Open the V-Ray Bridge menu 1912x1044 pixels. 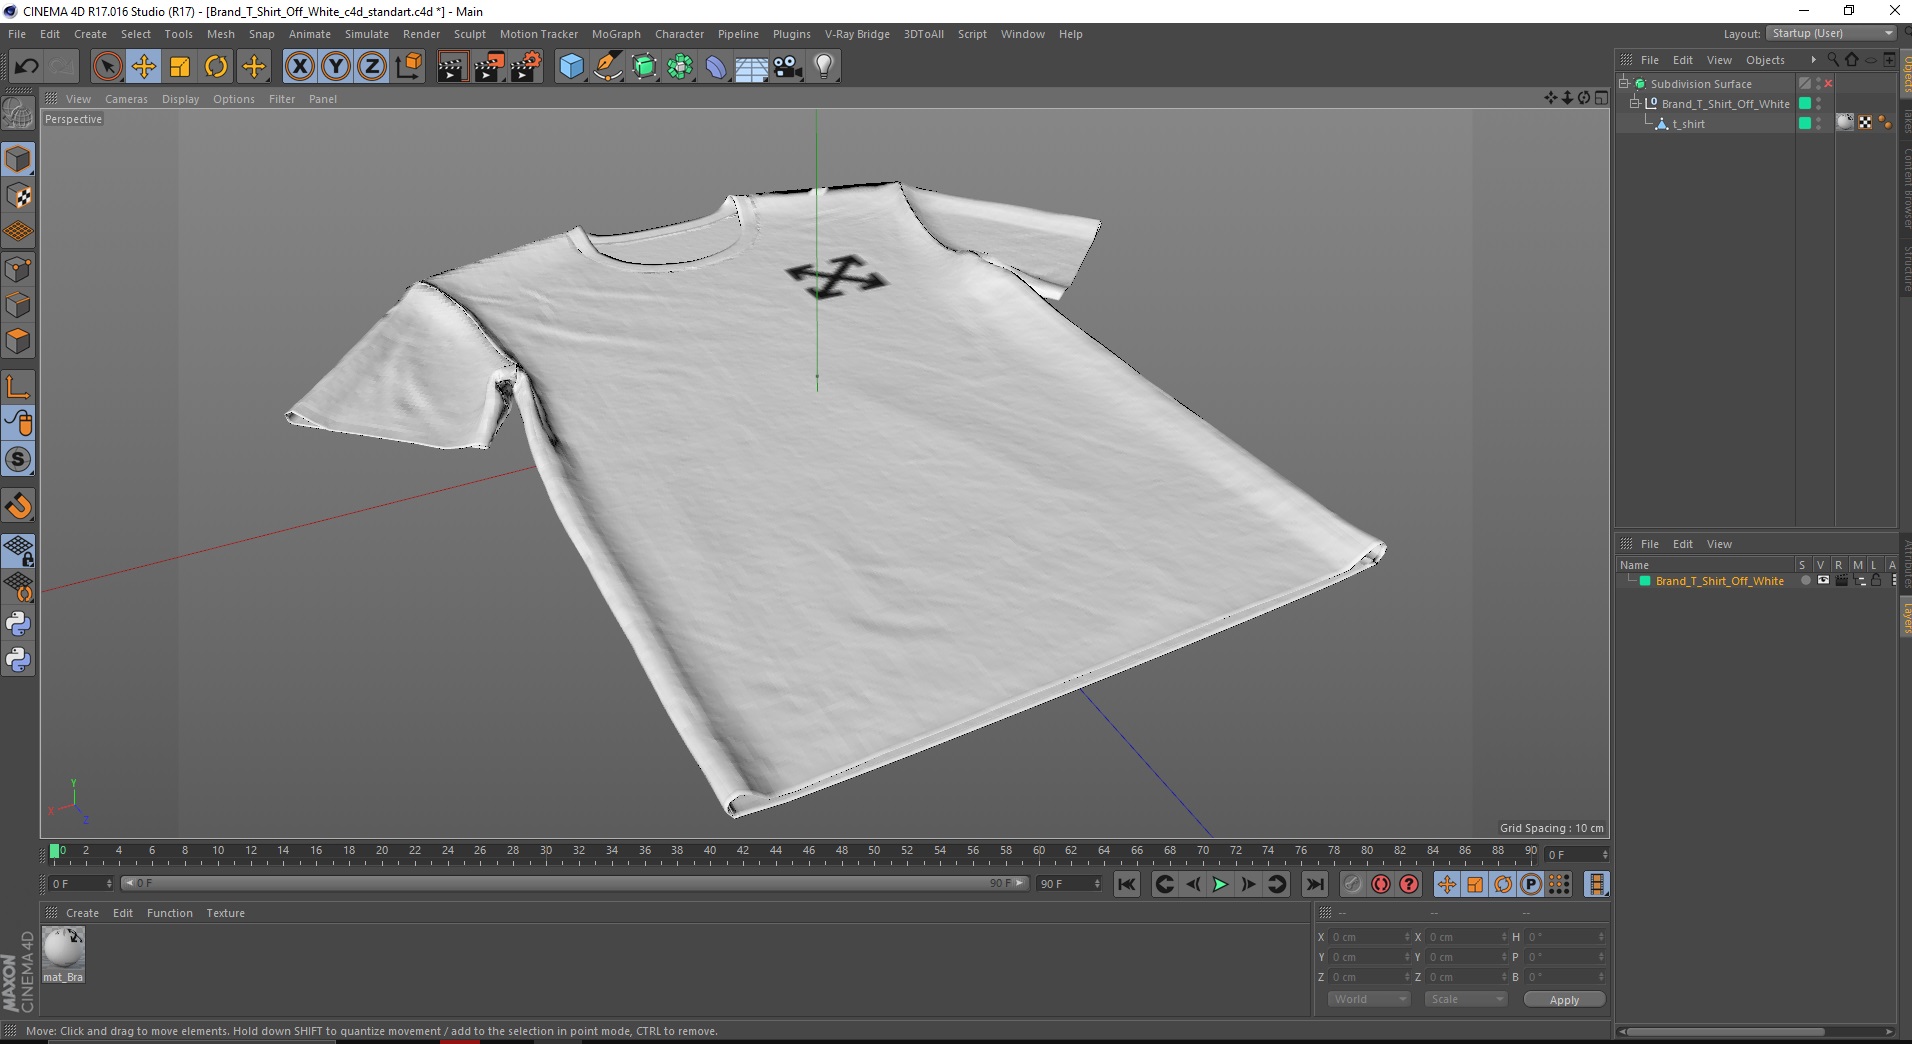tap(857, 34)
